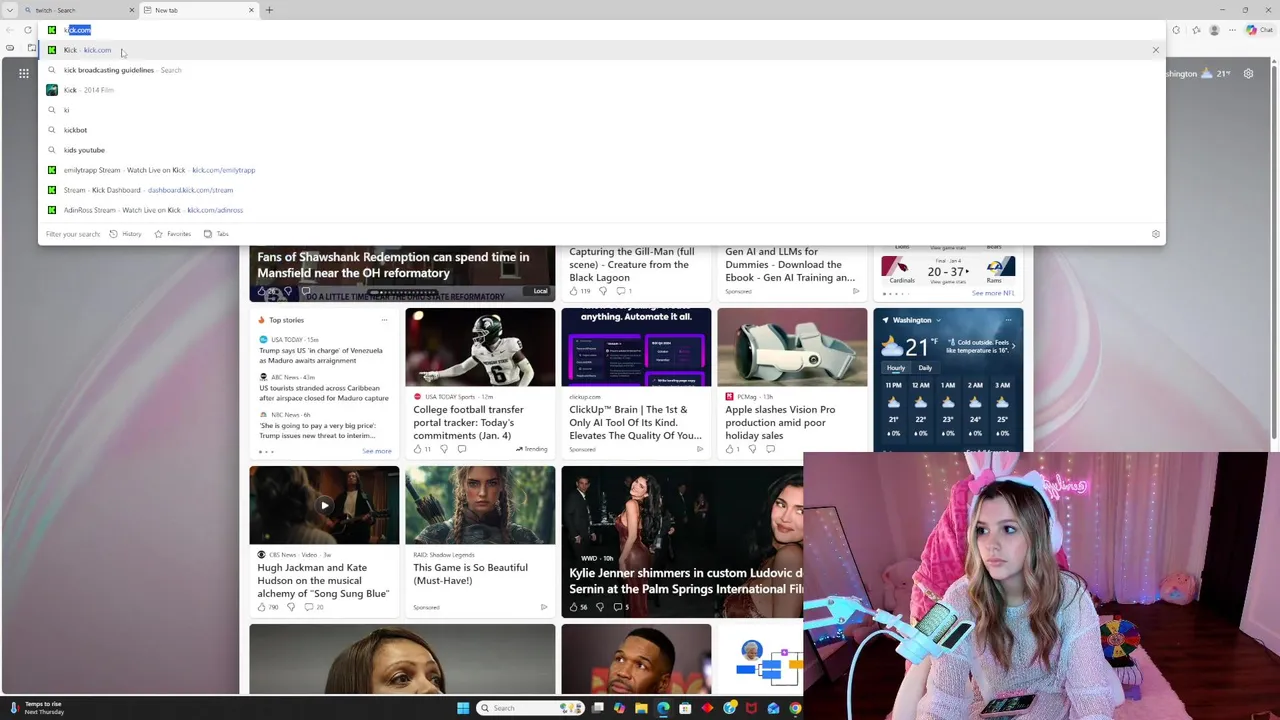
Task: Close the 'New tab' tab
Action: (x=251, y=10)
